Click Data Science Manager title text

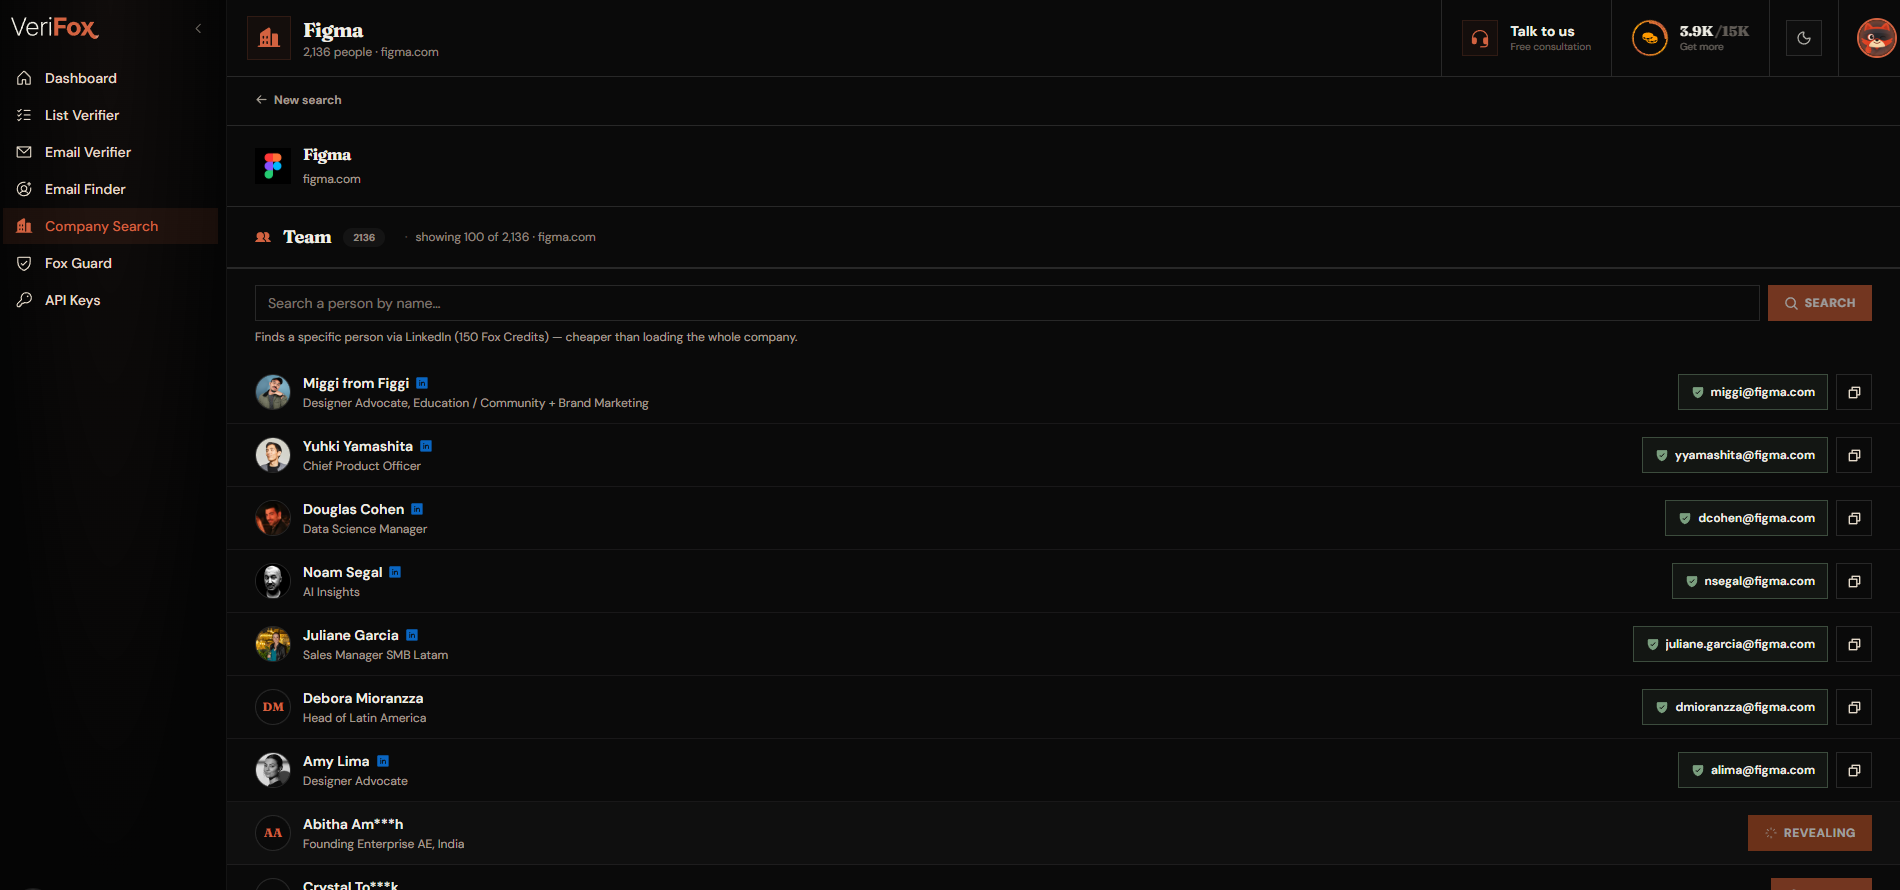[365, 529]
